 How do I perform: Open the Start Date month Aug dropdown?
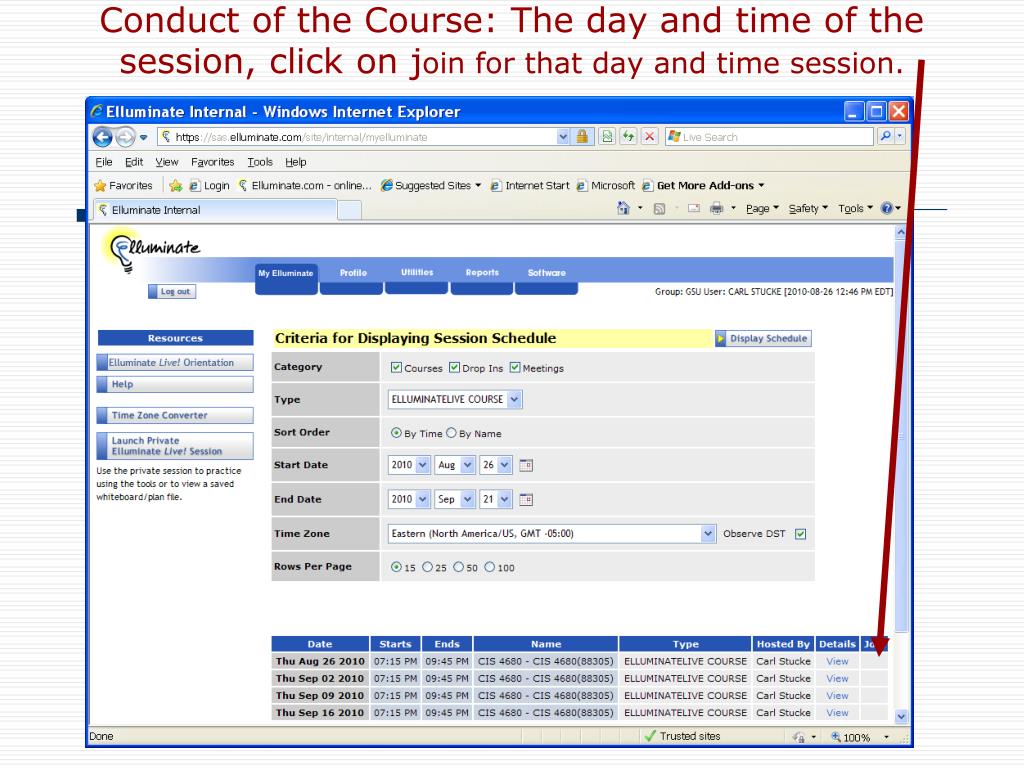click(x=455, y=465)
